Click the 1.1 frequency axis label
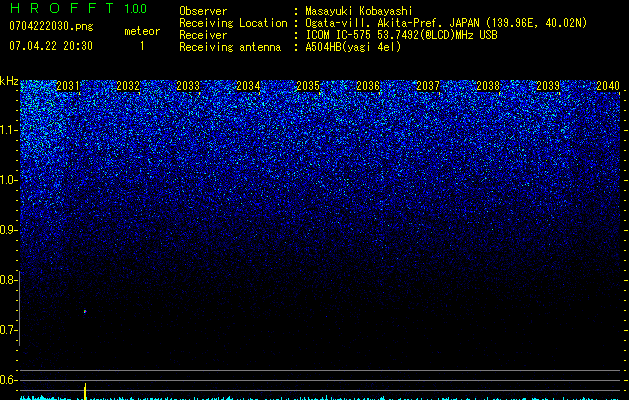 (x=8, y=130)
